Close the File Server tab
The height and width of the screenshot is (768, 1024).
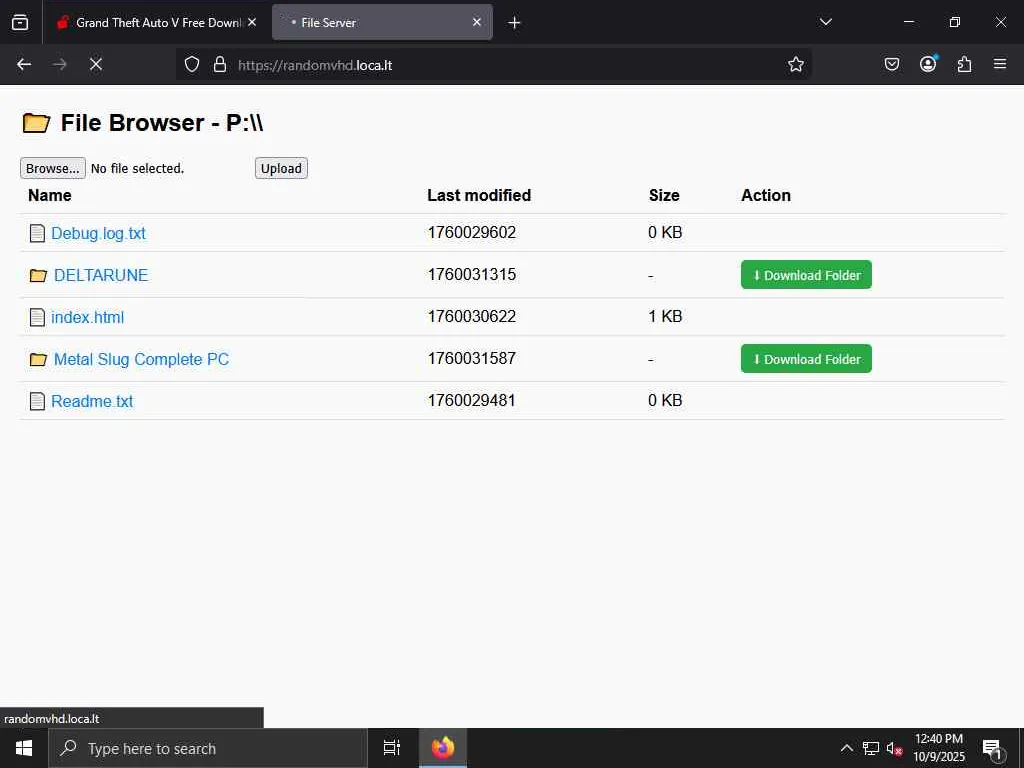[x=477, y=22]
